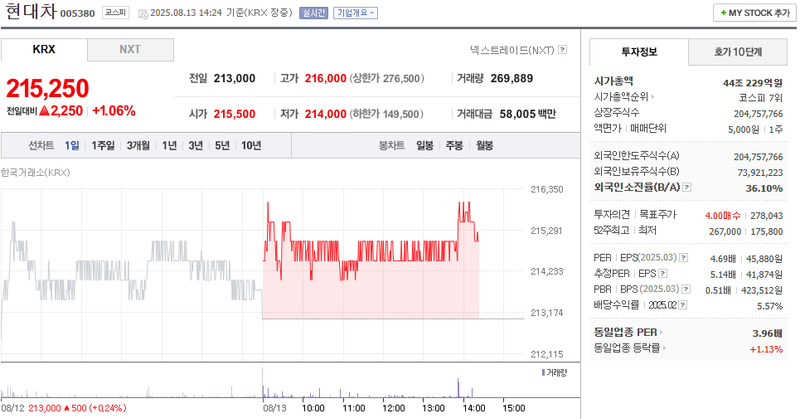The width and height of the screenshot is (800, 419).
Task: Click 08/12 previous close summary text
Action: click(64, 408)
